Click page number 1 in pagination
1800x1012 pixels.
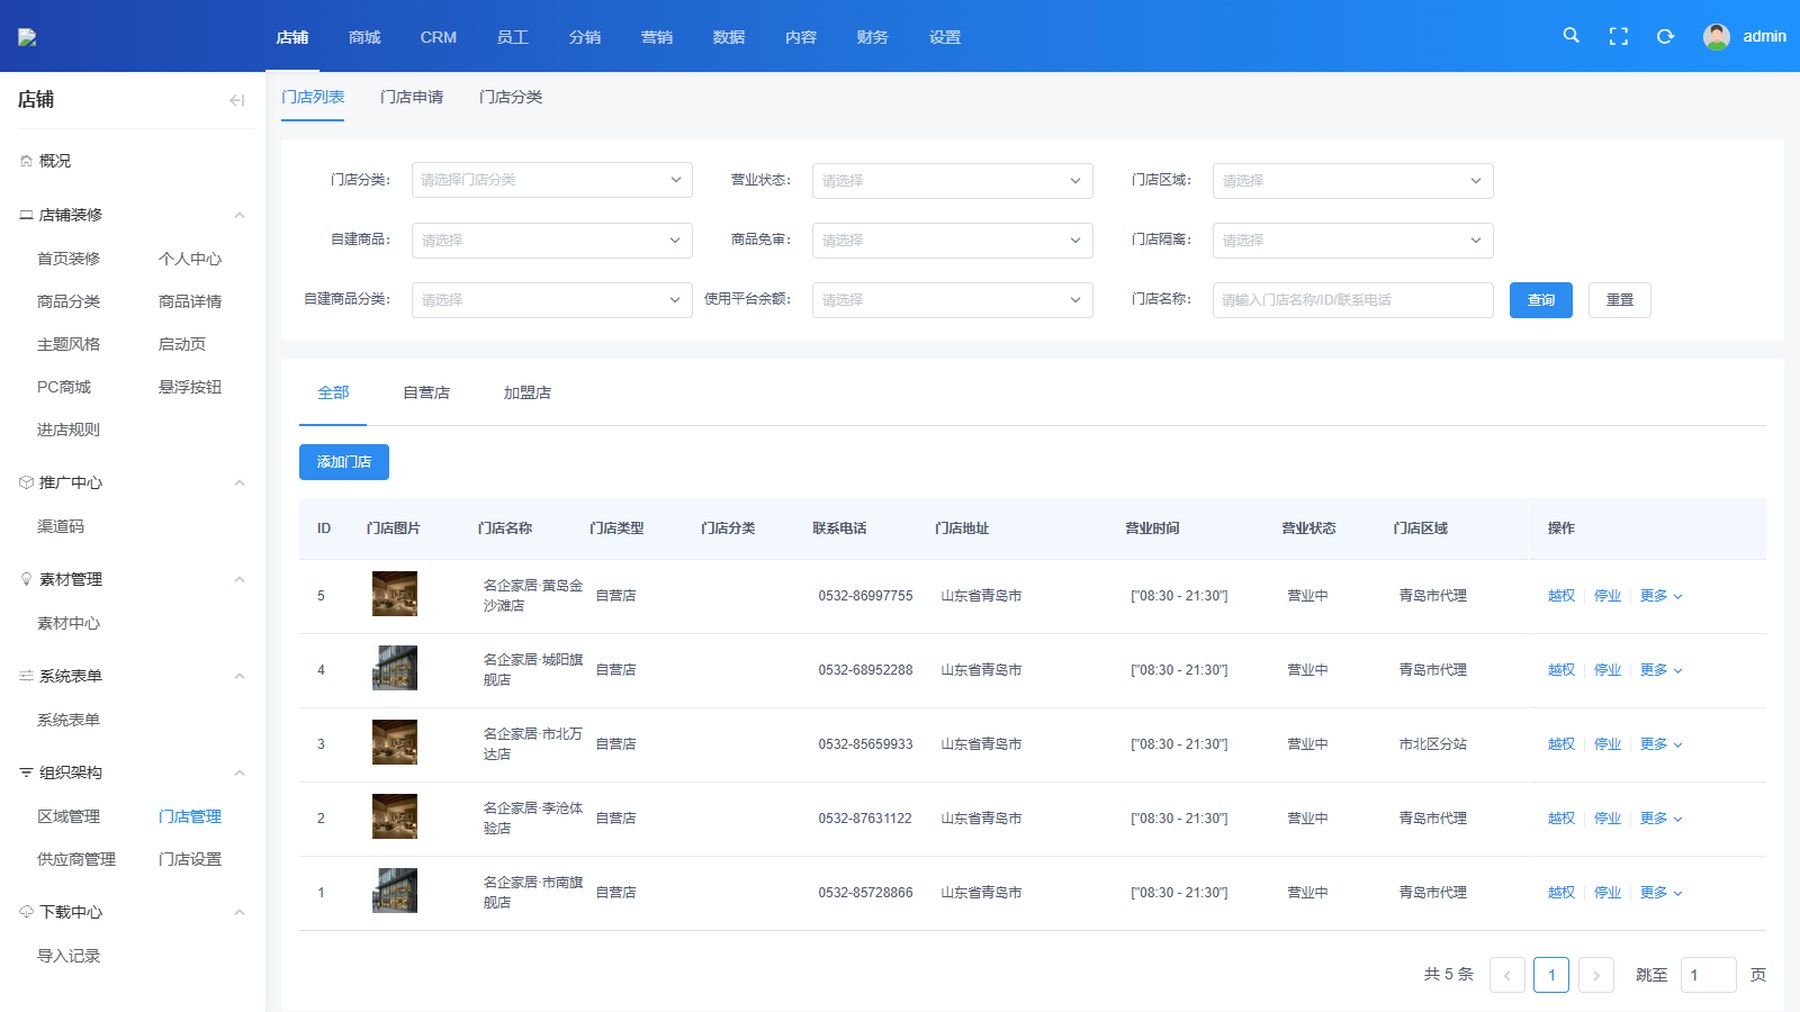1551,975
